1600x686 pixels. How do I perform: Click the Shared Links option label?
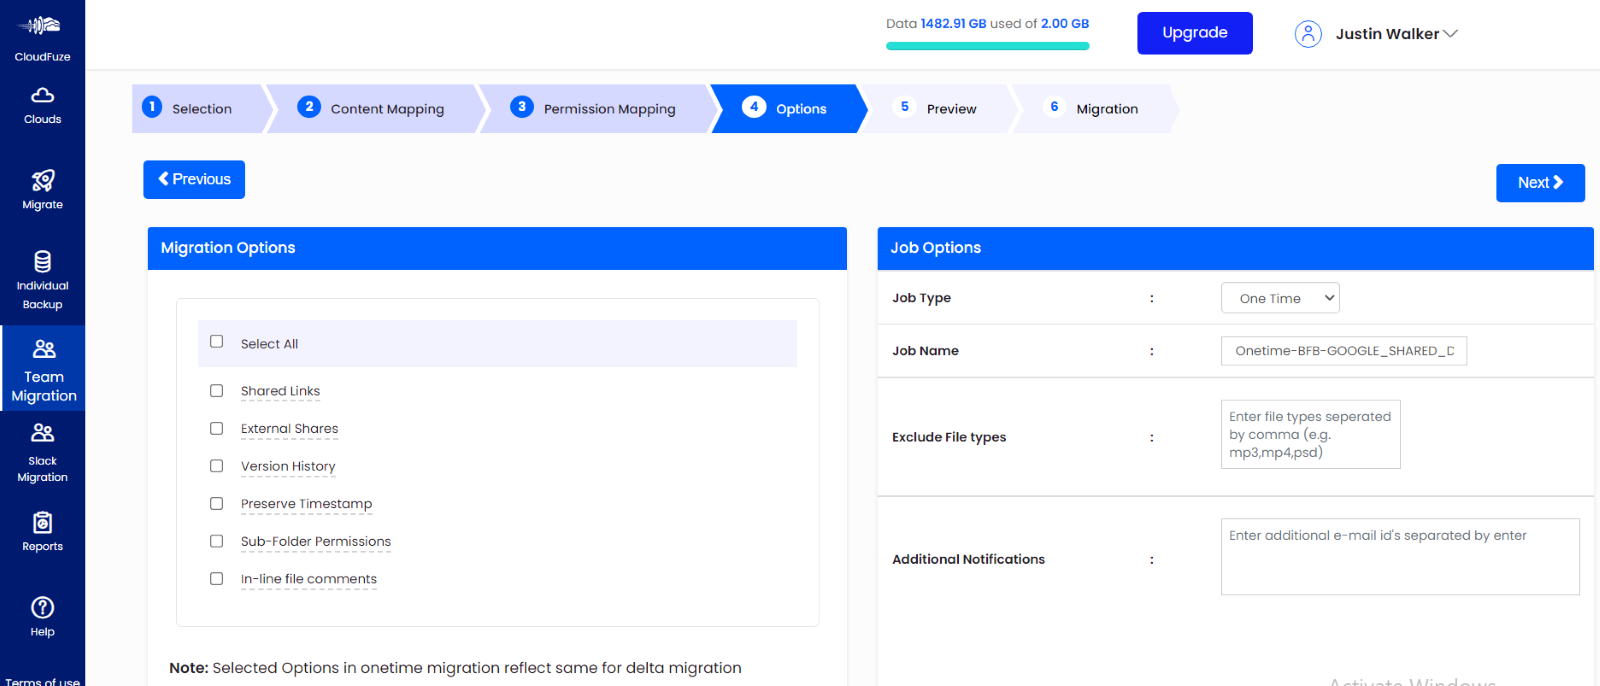pos(280,391)
